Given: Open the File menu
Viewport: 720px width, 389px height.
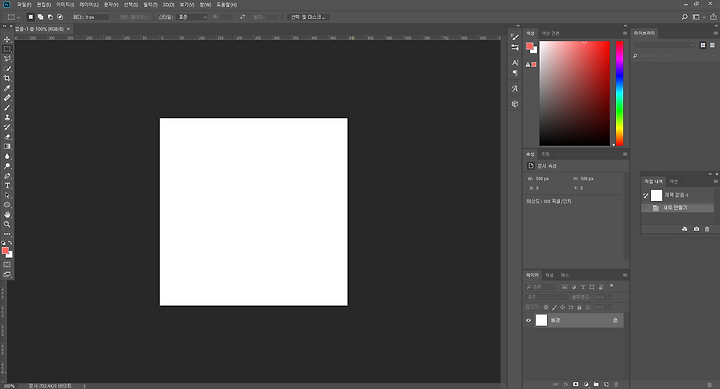Looking at the screenshot, I should [x=24, y=5].
